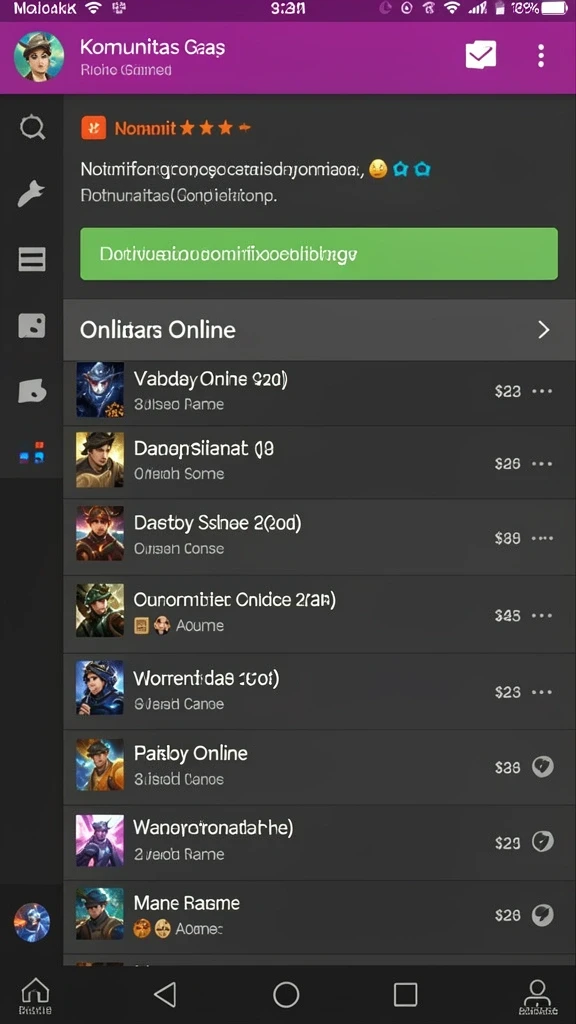Image resolution: width=576 pixels, height=1024 pixels.
Task: Click the $23 price on Vabday Online row
Action: (x=507, y=391)
